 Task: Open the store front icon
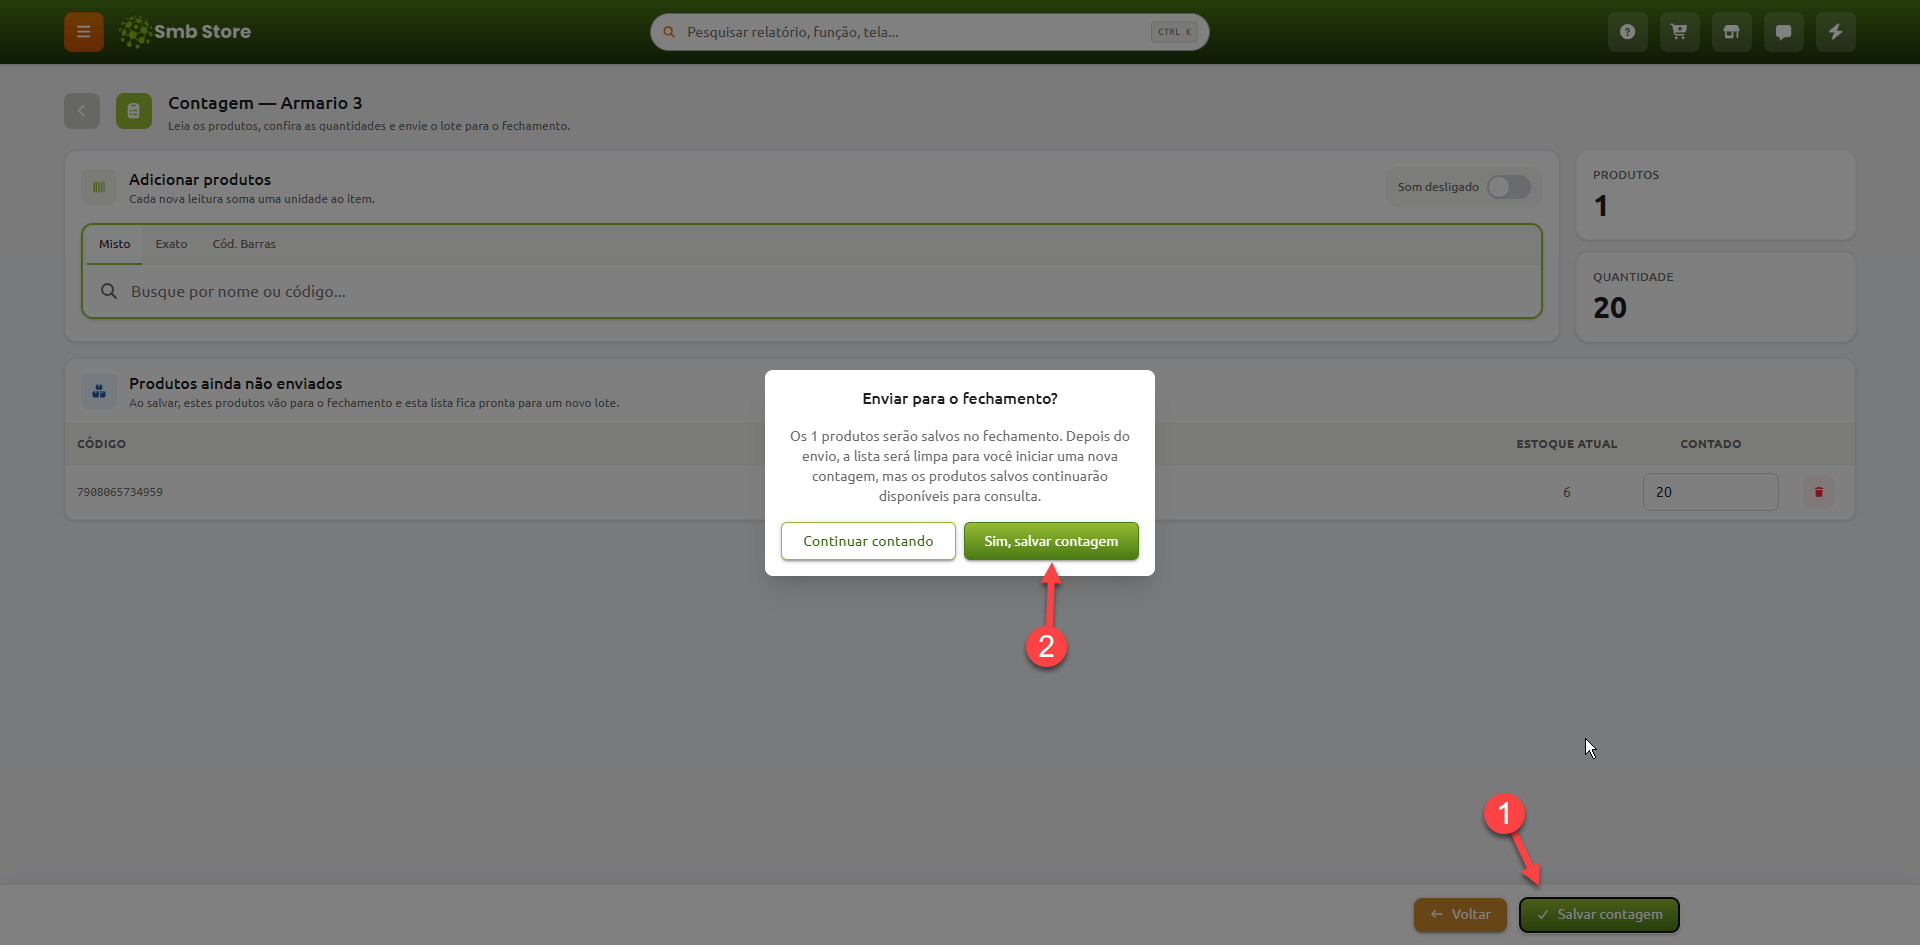pyautogui.click(x=1731, y=32)
